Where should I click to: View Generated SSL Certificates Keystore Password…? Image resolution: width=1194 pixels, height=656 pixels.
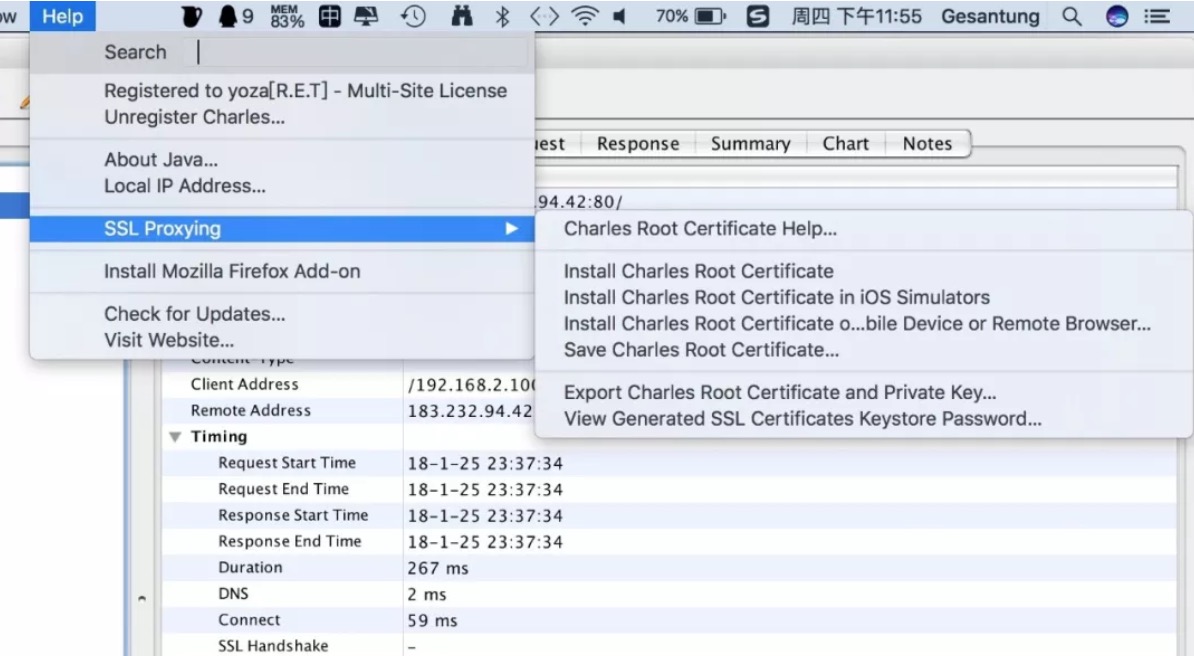803,418
